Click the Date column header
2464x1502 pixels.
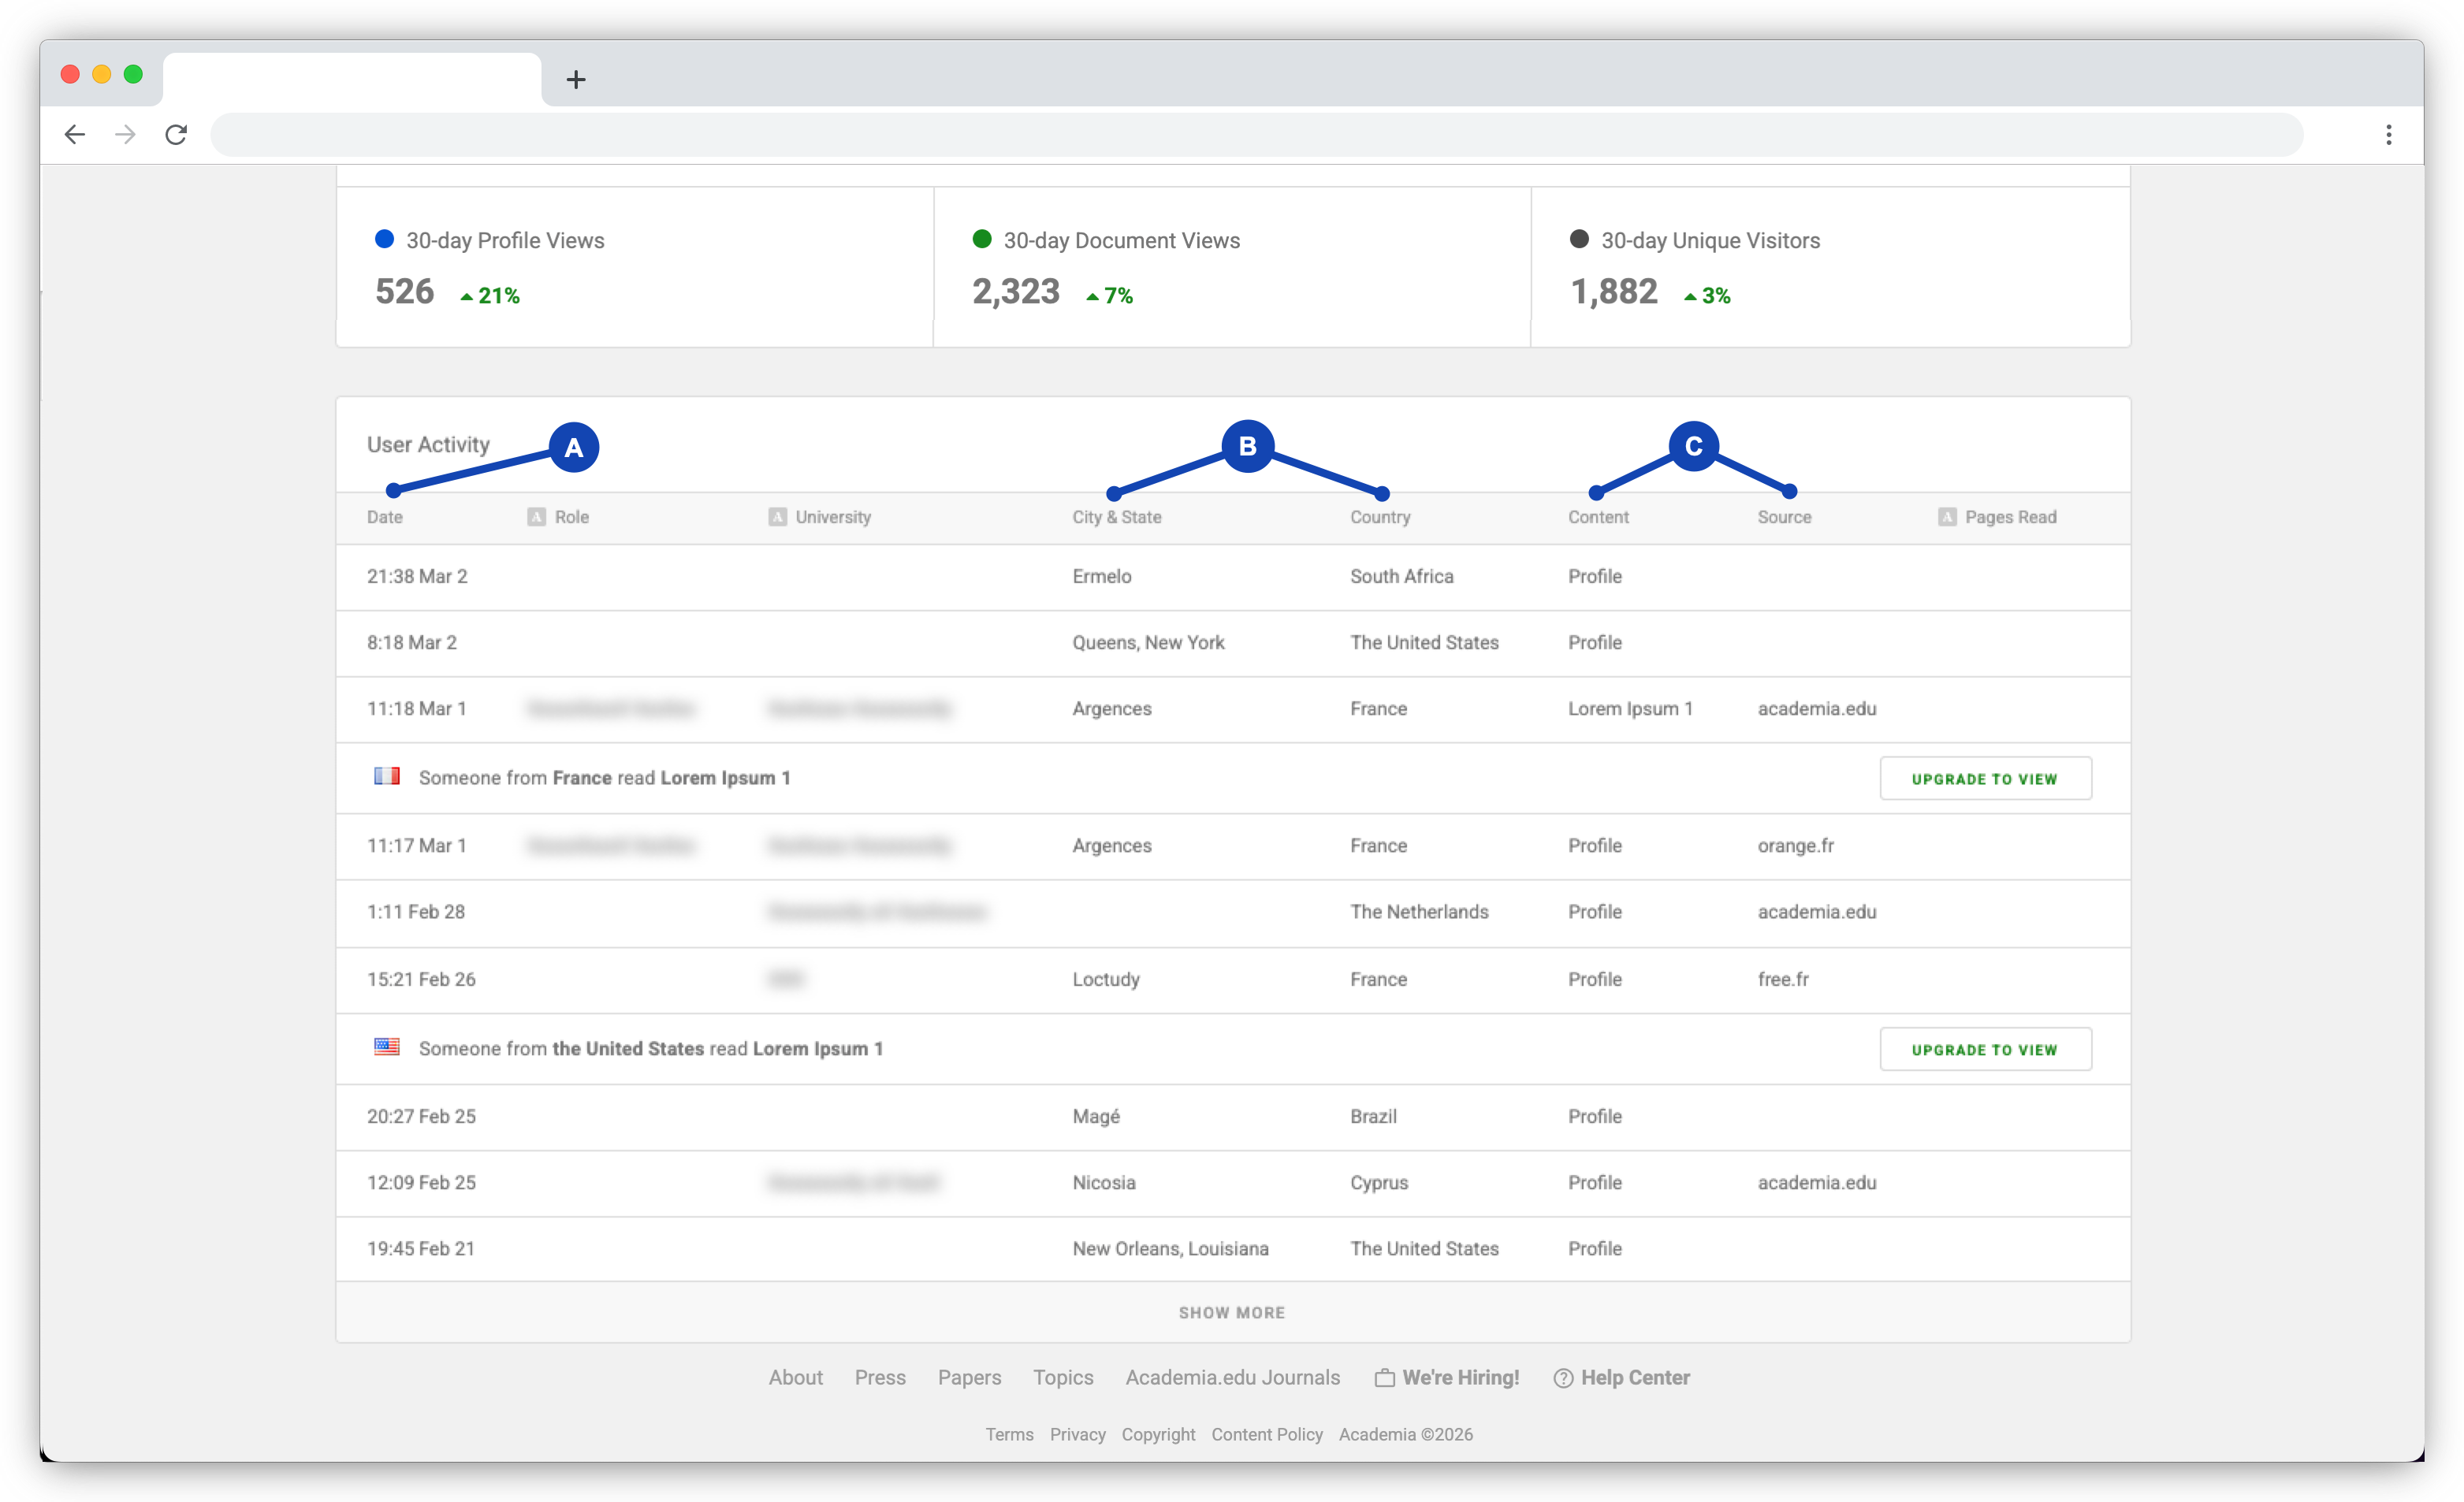385,517
